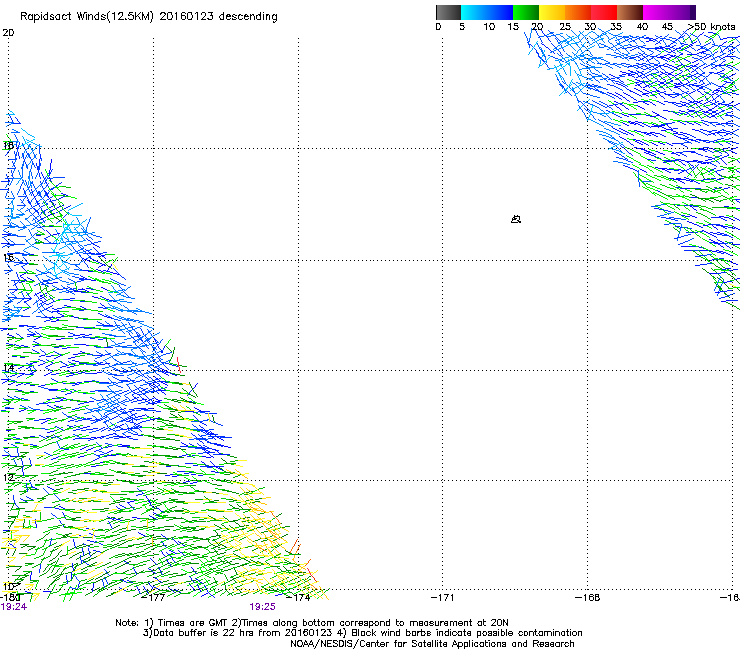Click the -171 longitude axis label

(443, 598)
